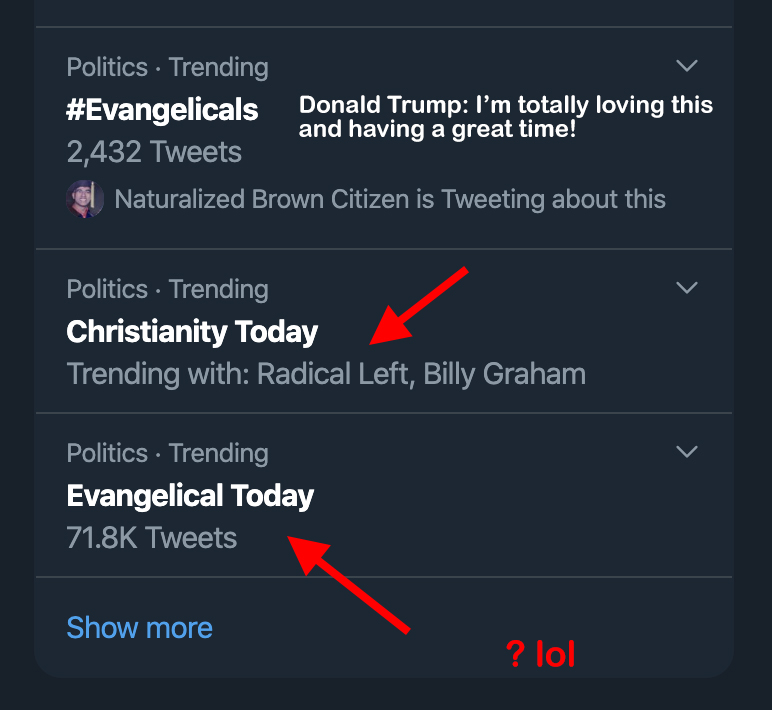
Task: Click the Naturalized Brown Citizen profile avatar
Action: [x=85, y=199]
